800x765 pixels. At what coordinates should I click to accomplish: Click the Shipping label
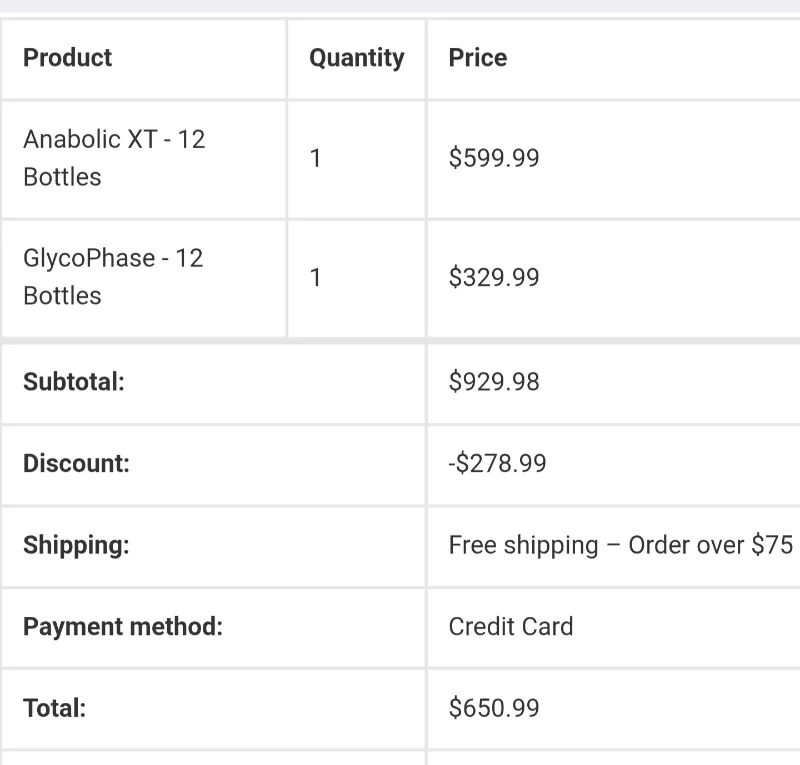[x=76, y=545]
